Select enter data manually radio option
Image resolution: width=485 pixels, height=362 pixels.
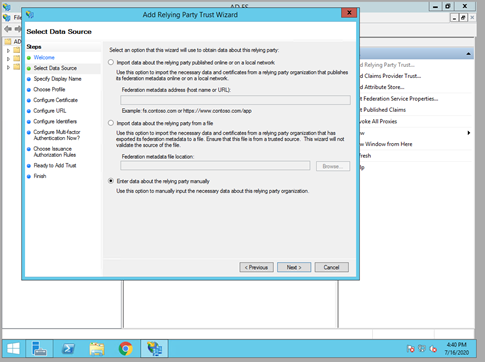(x=111, y=181)
